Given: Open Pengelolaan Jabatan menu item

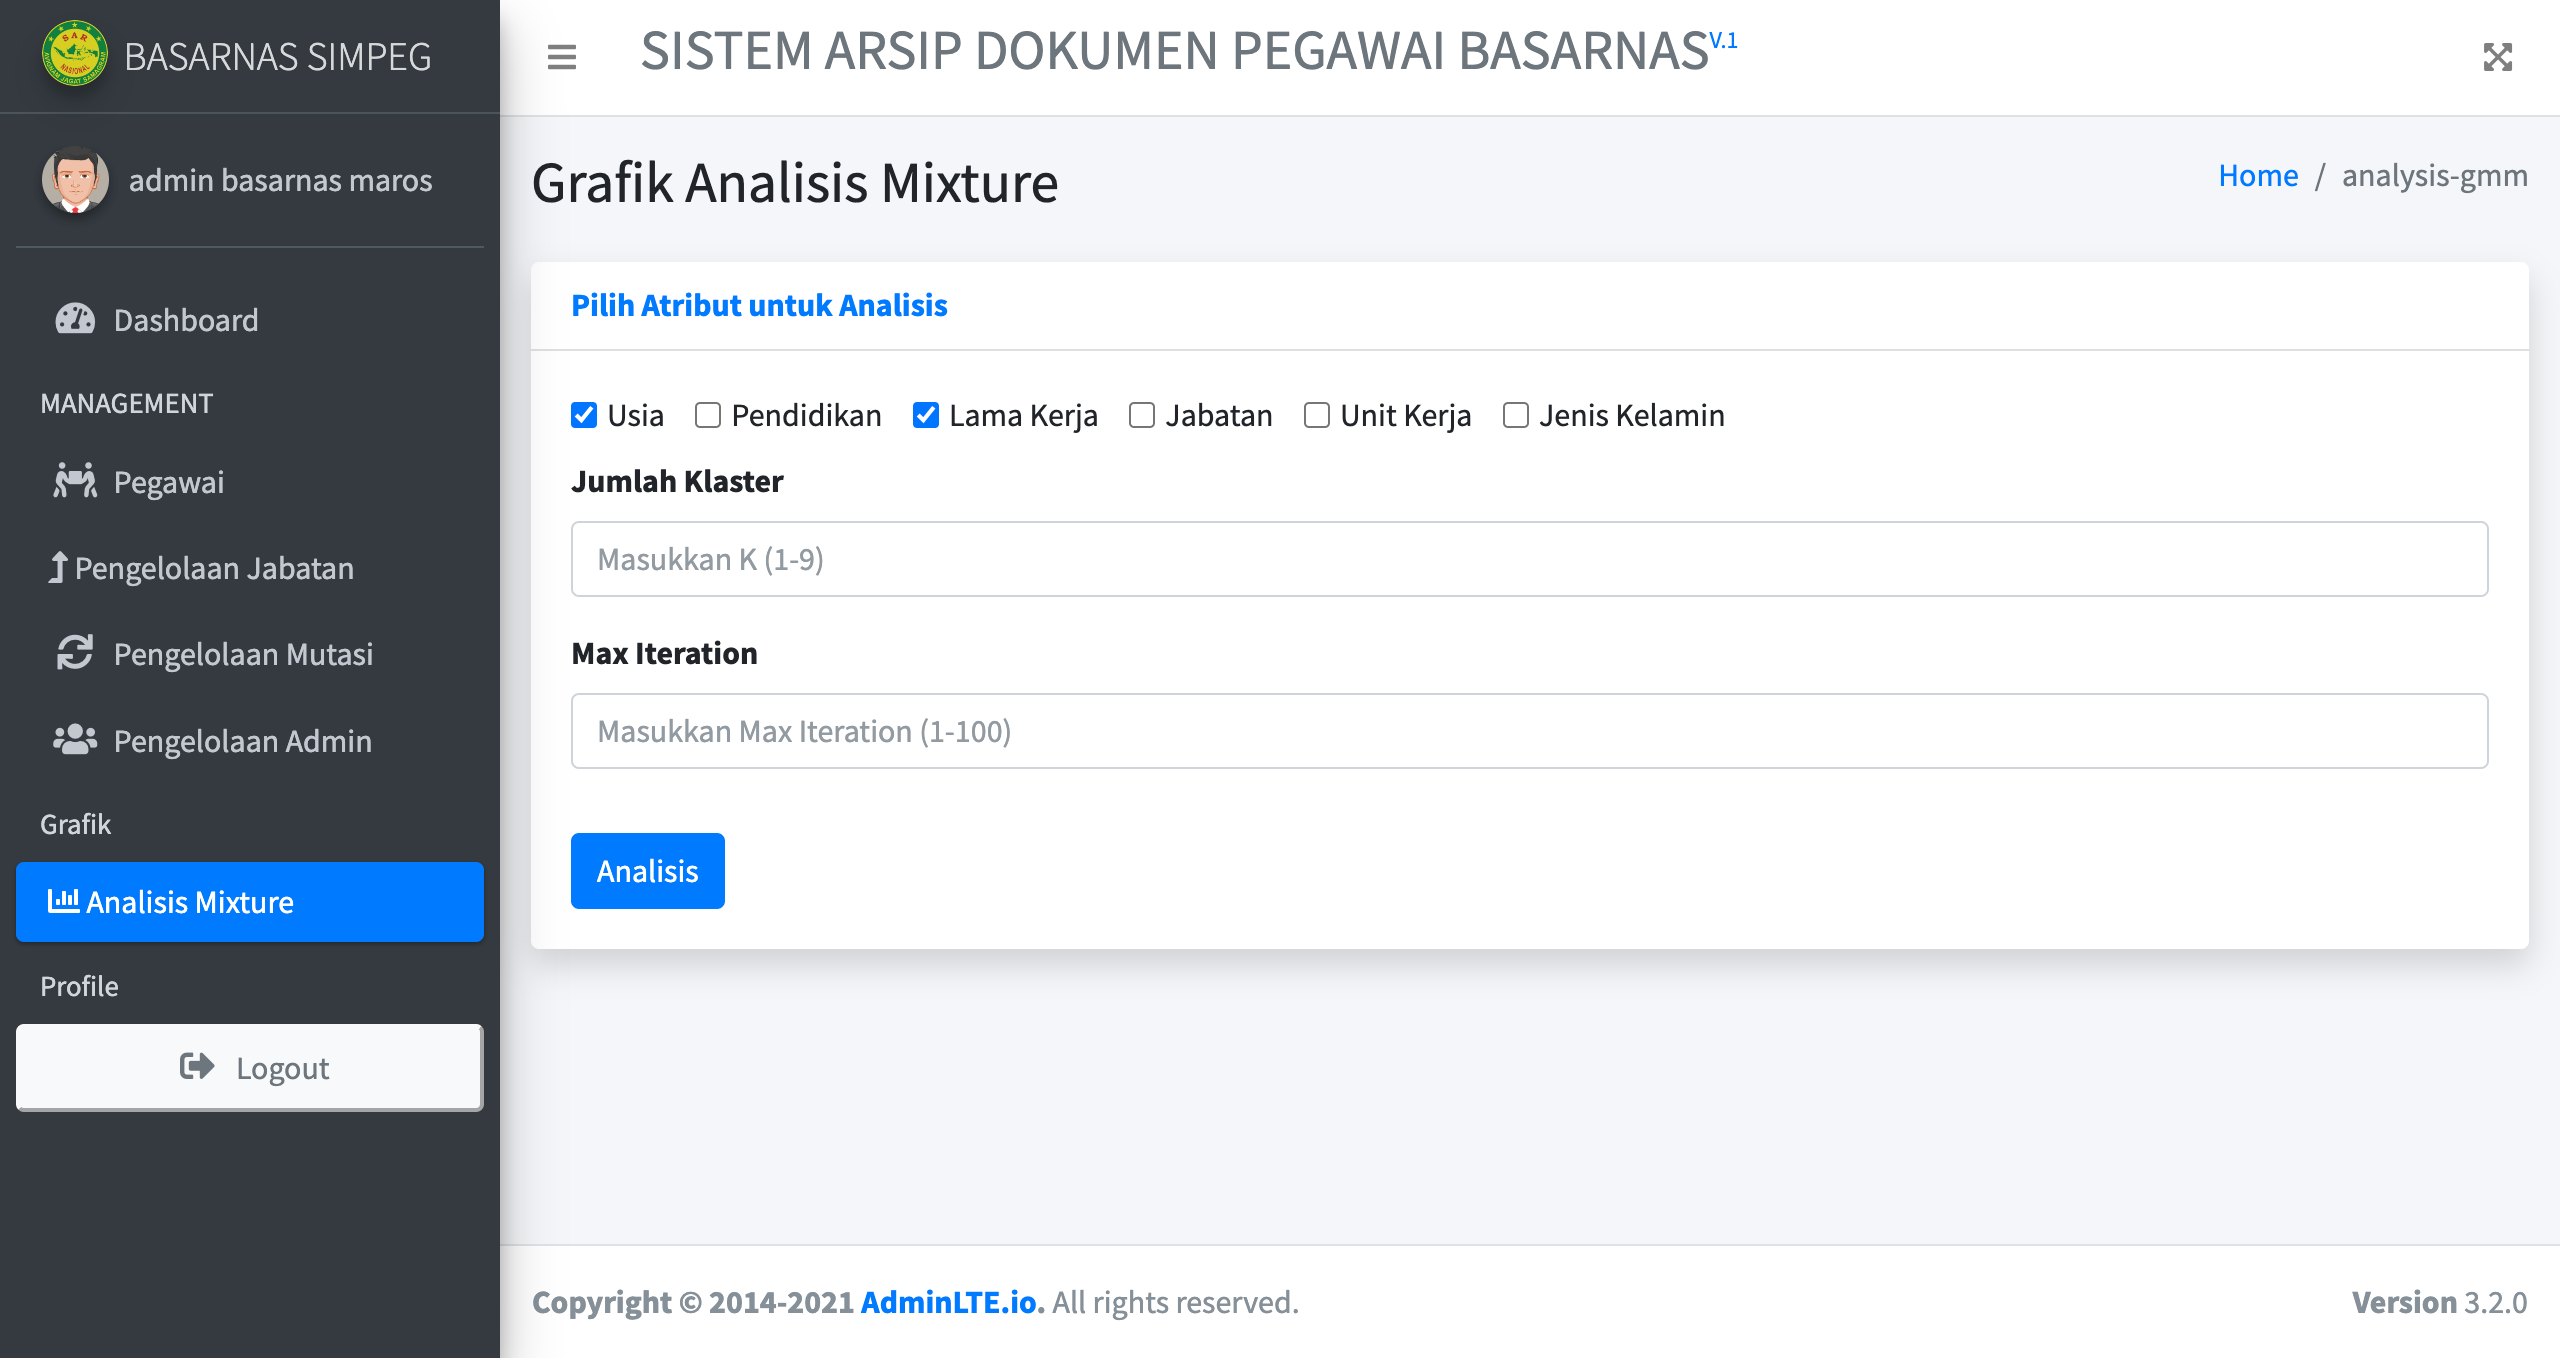Looking at the screenshot, I should point(214,568).
